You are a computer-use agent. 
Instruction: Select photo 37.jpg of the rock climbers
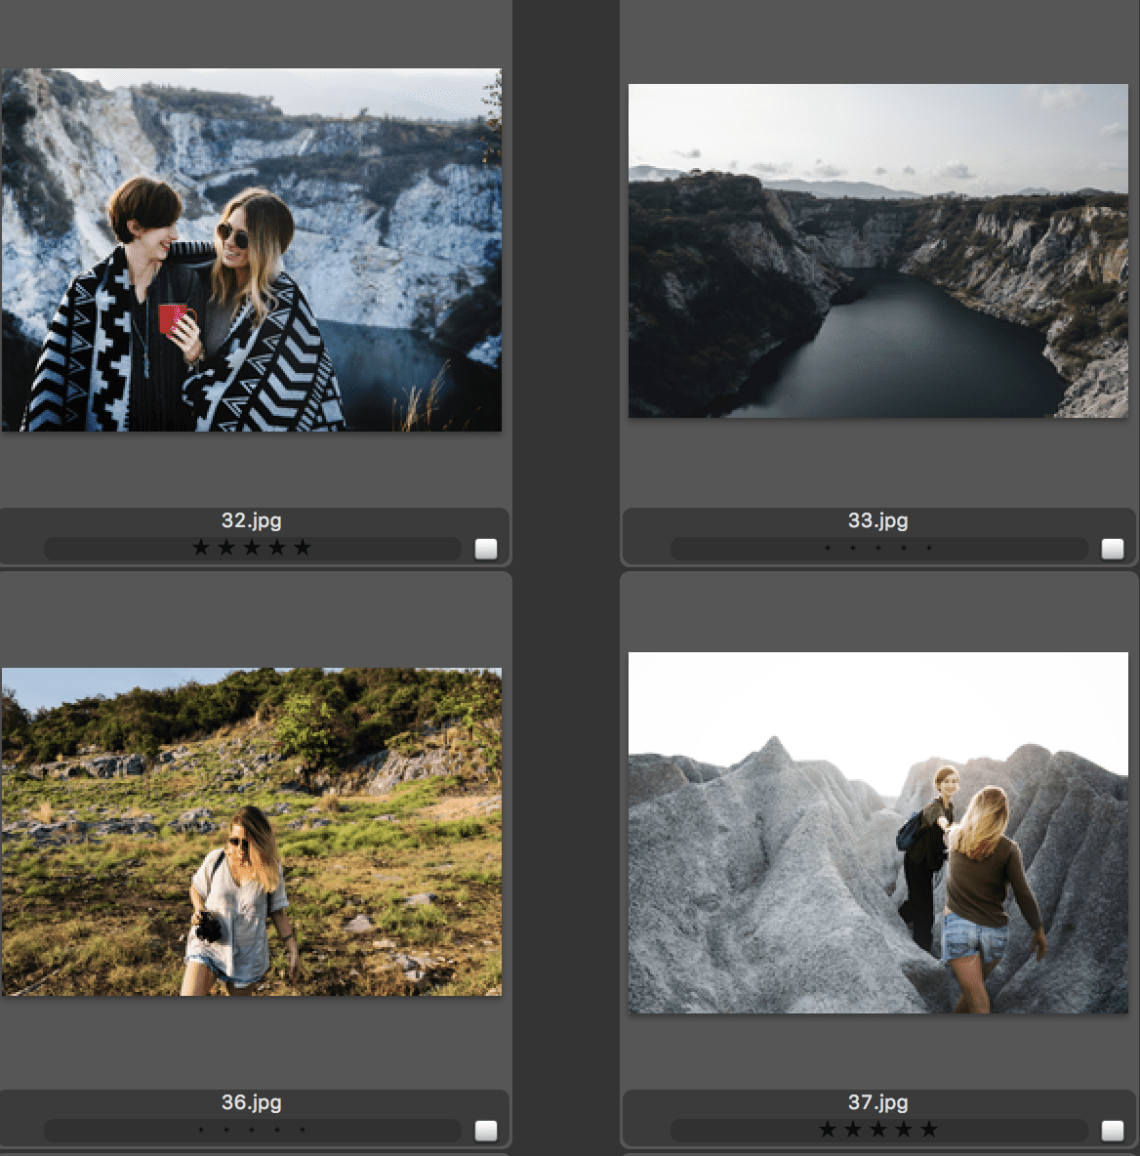pyautogui.click(x=880, y=833)
